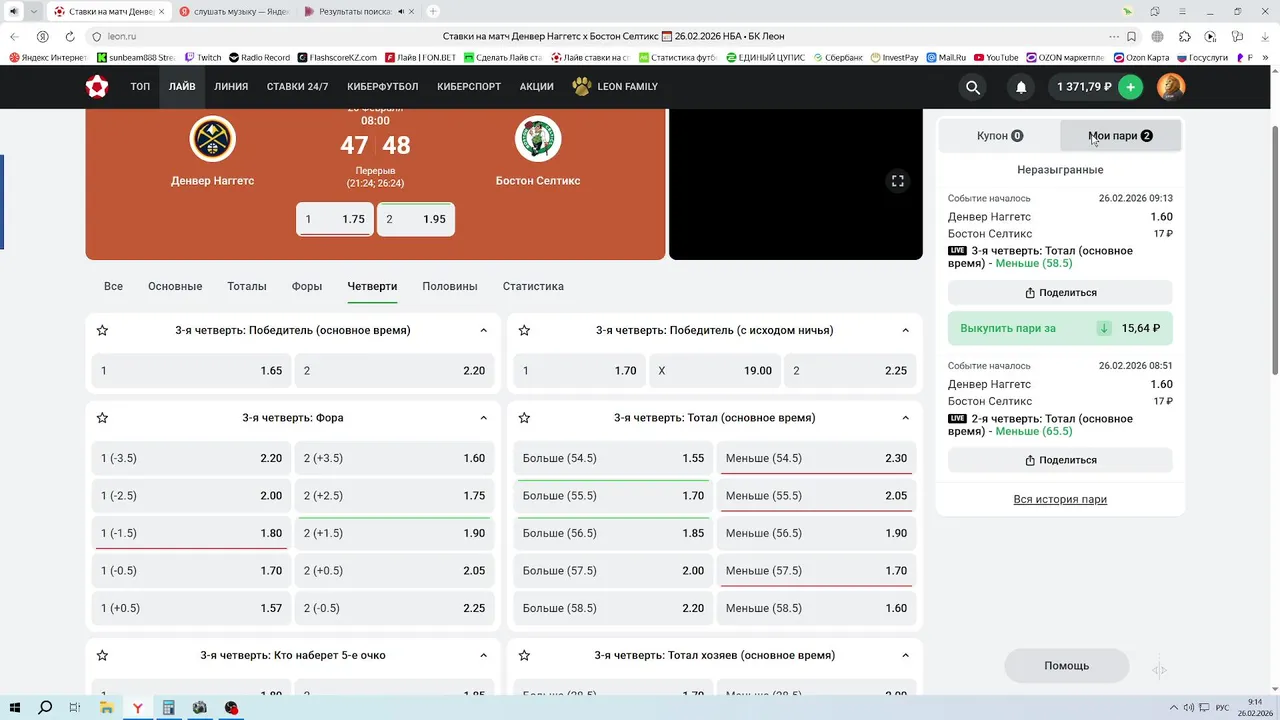Open the Тоталы markets tab
The height and width of the screenshot is (720, 1280).
(247, 286)
